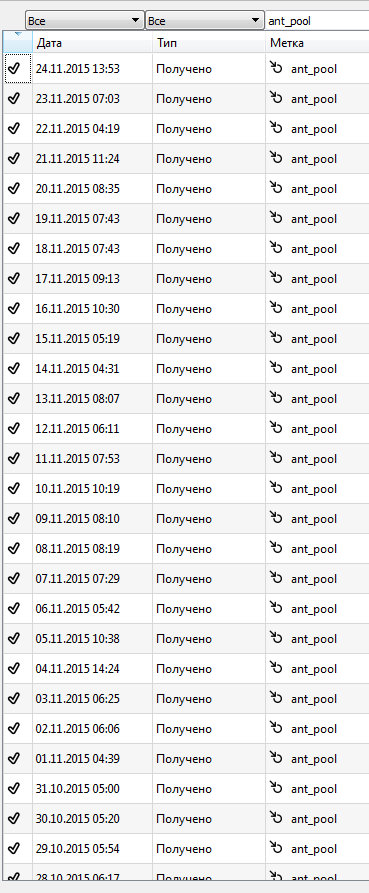
Task: Click confirmed checkmark icon for 31.10.2015 05:00
Action: click(14, 789)
